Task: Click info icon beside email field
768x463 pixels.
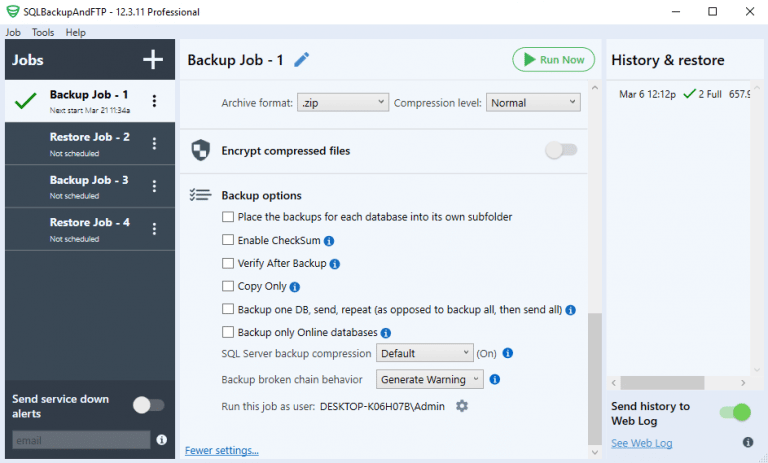Action: pos(162,439)
